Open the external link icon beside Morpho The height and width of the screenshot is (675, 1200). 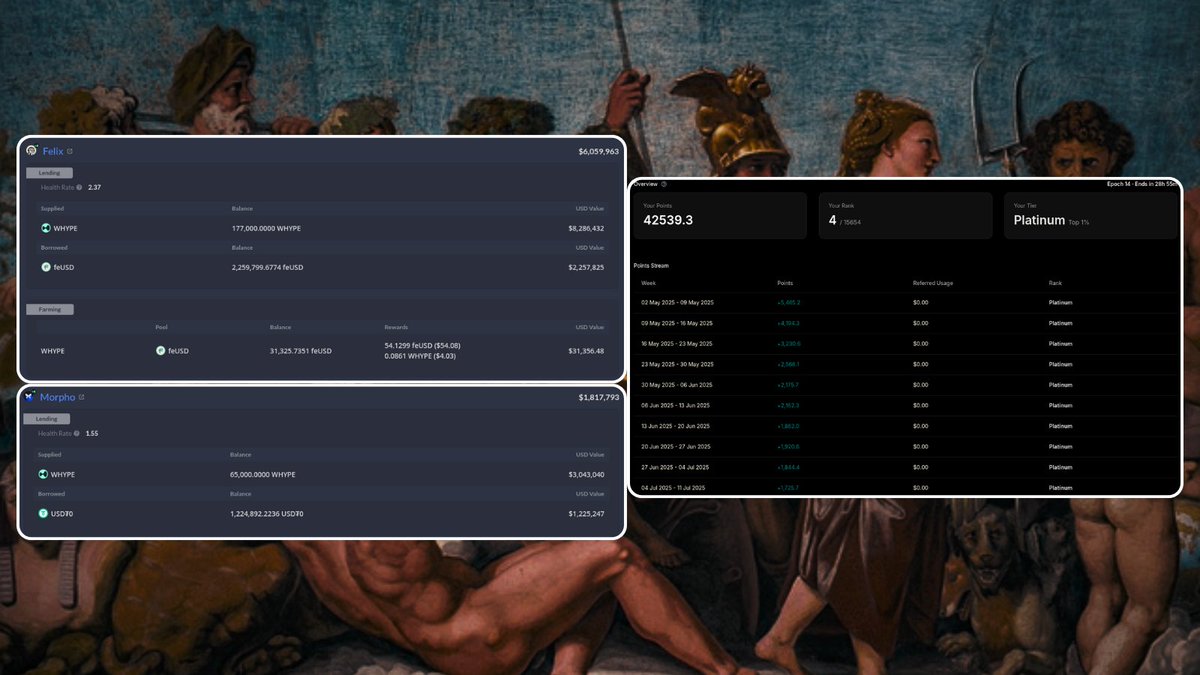[82, 398]
